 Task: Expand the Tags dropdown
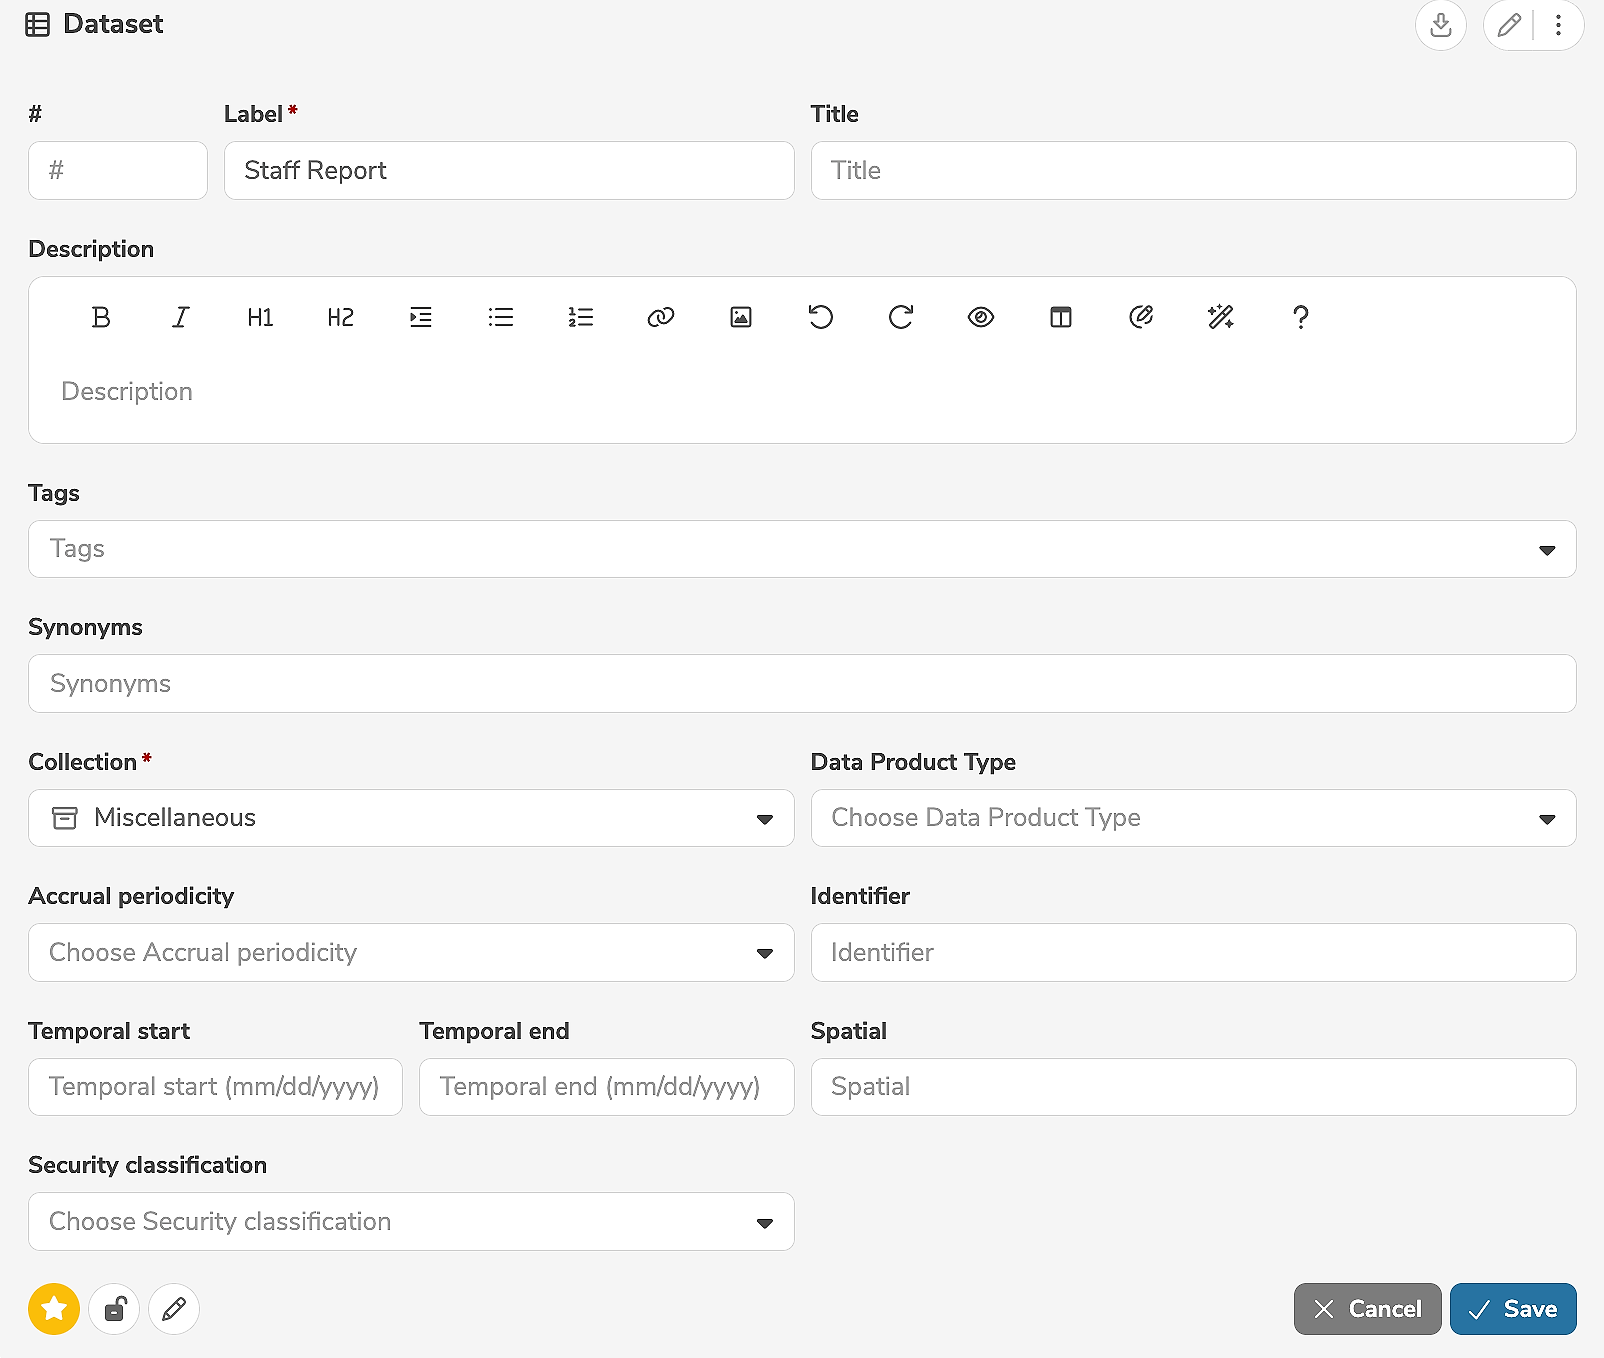1546,550
